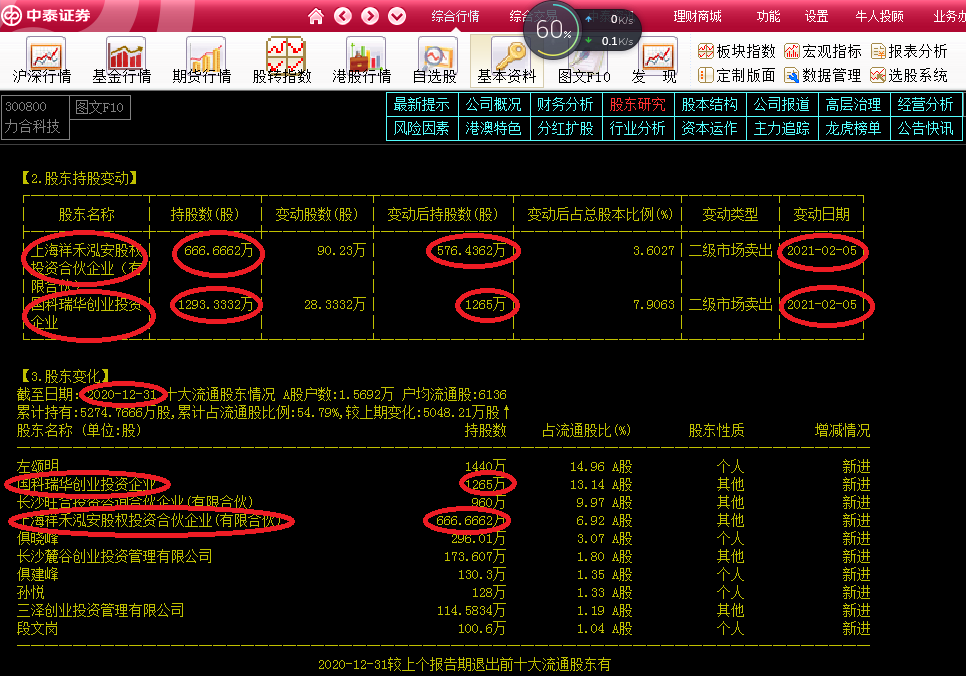Viewport: 966px width, 676px height.
Task: Open 设置 menu
Action: pyautogui.click(x=816, y=17)
